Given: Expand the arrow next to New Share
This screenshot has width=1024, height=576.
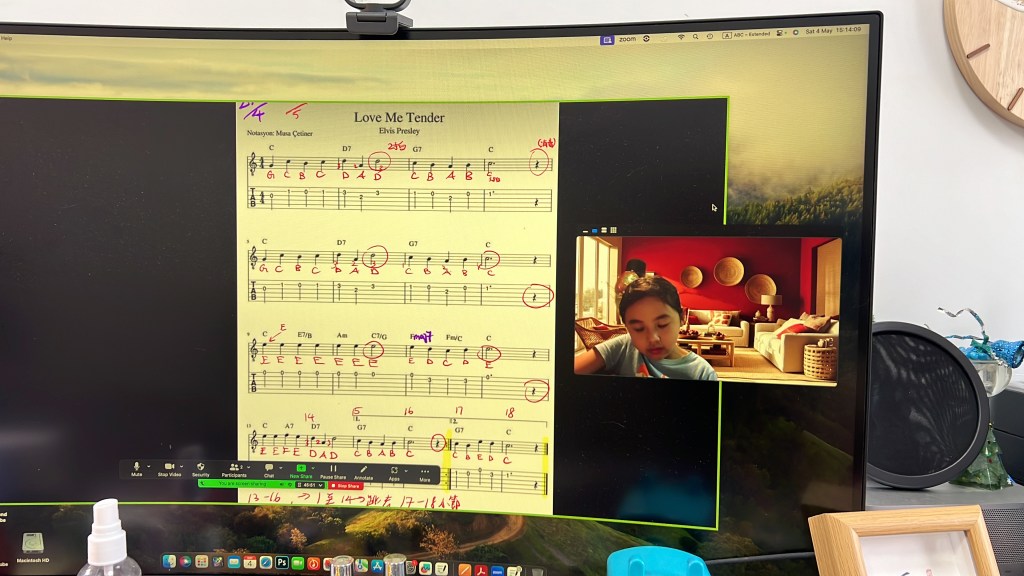Looking at the screenshot, I should (314, 466).
